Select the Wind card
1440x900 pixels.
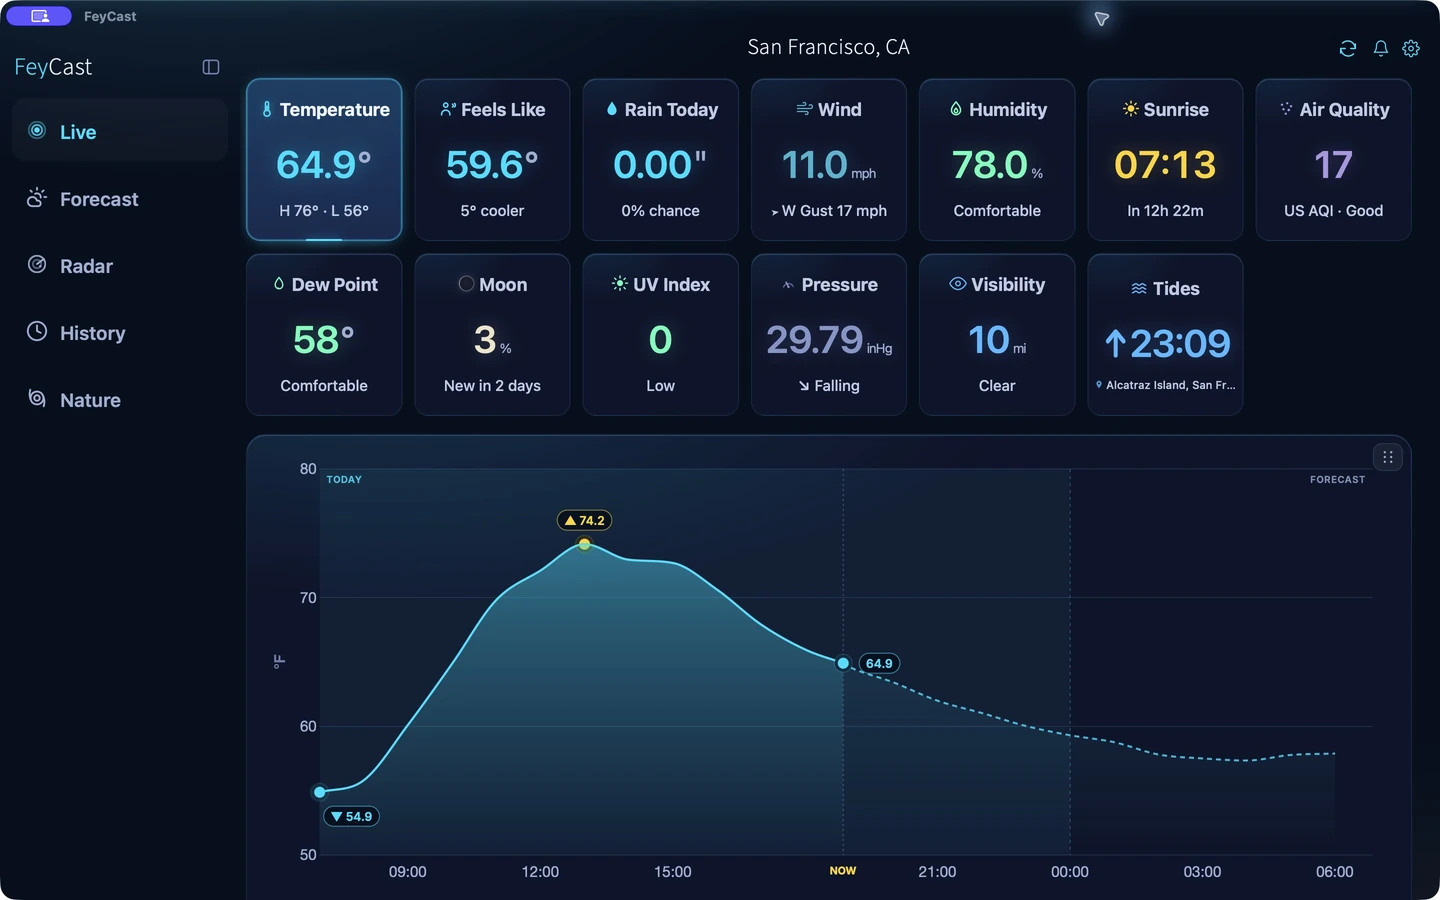[x=829, y=160]
